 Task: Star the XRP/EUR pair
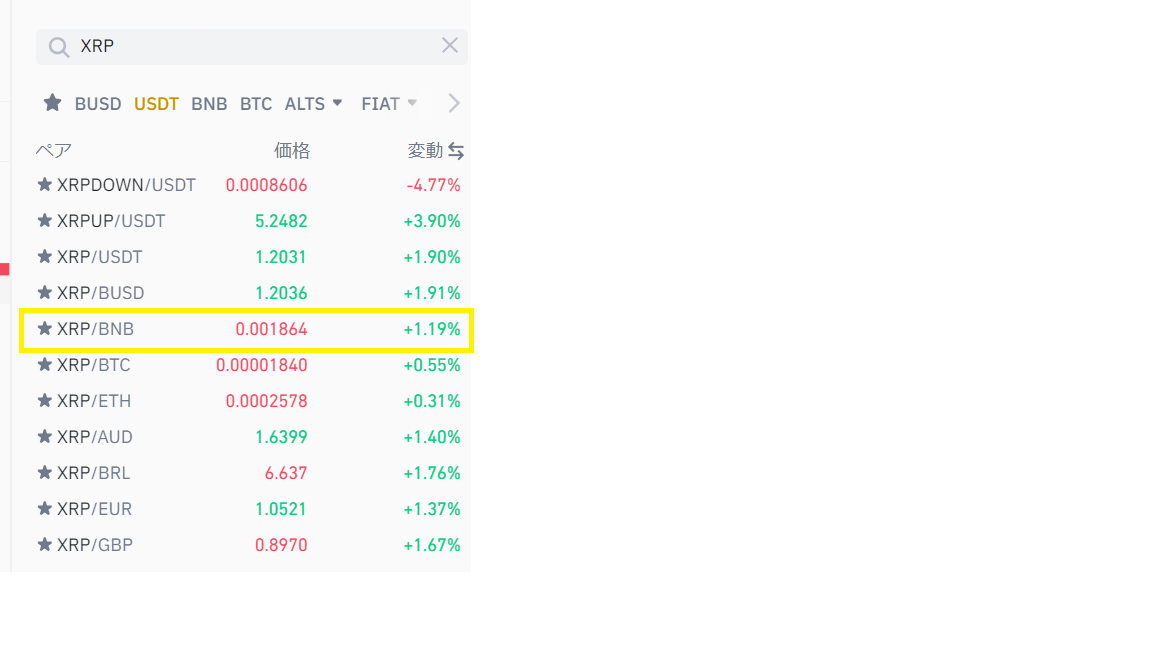click(44, 509)
